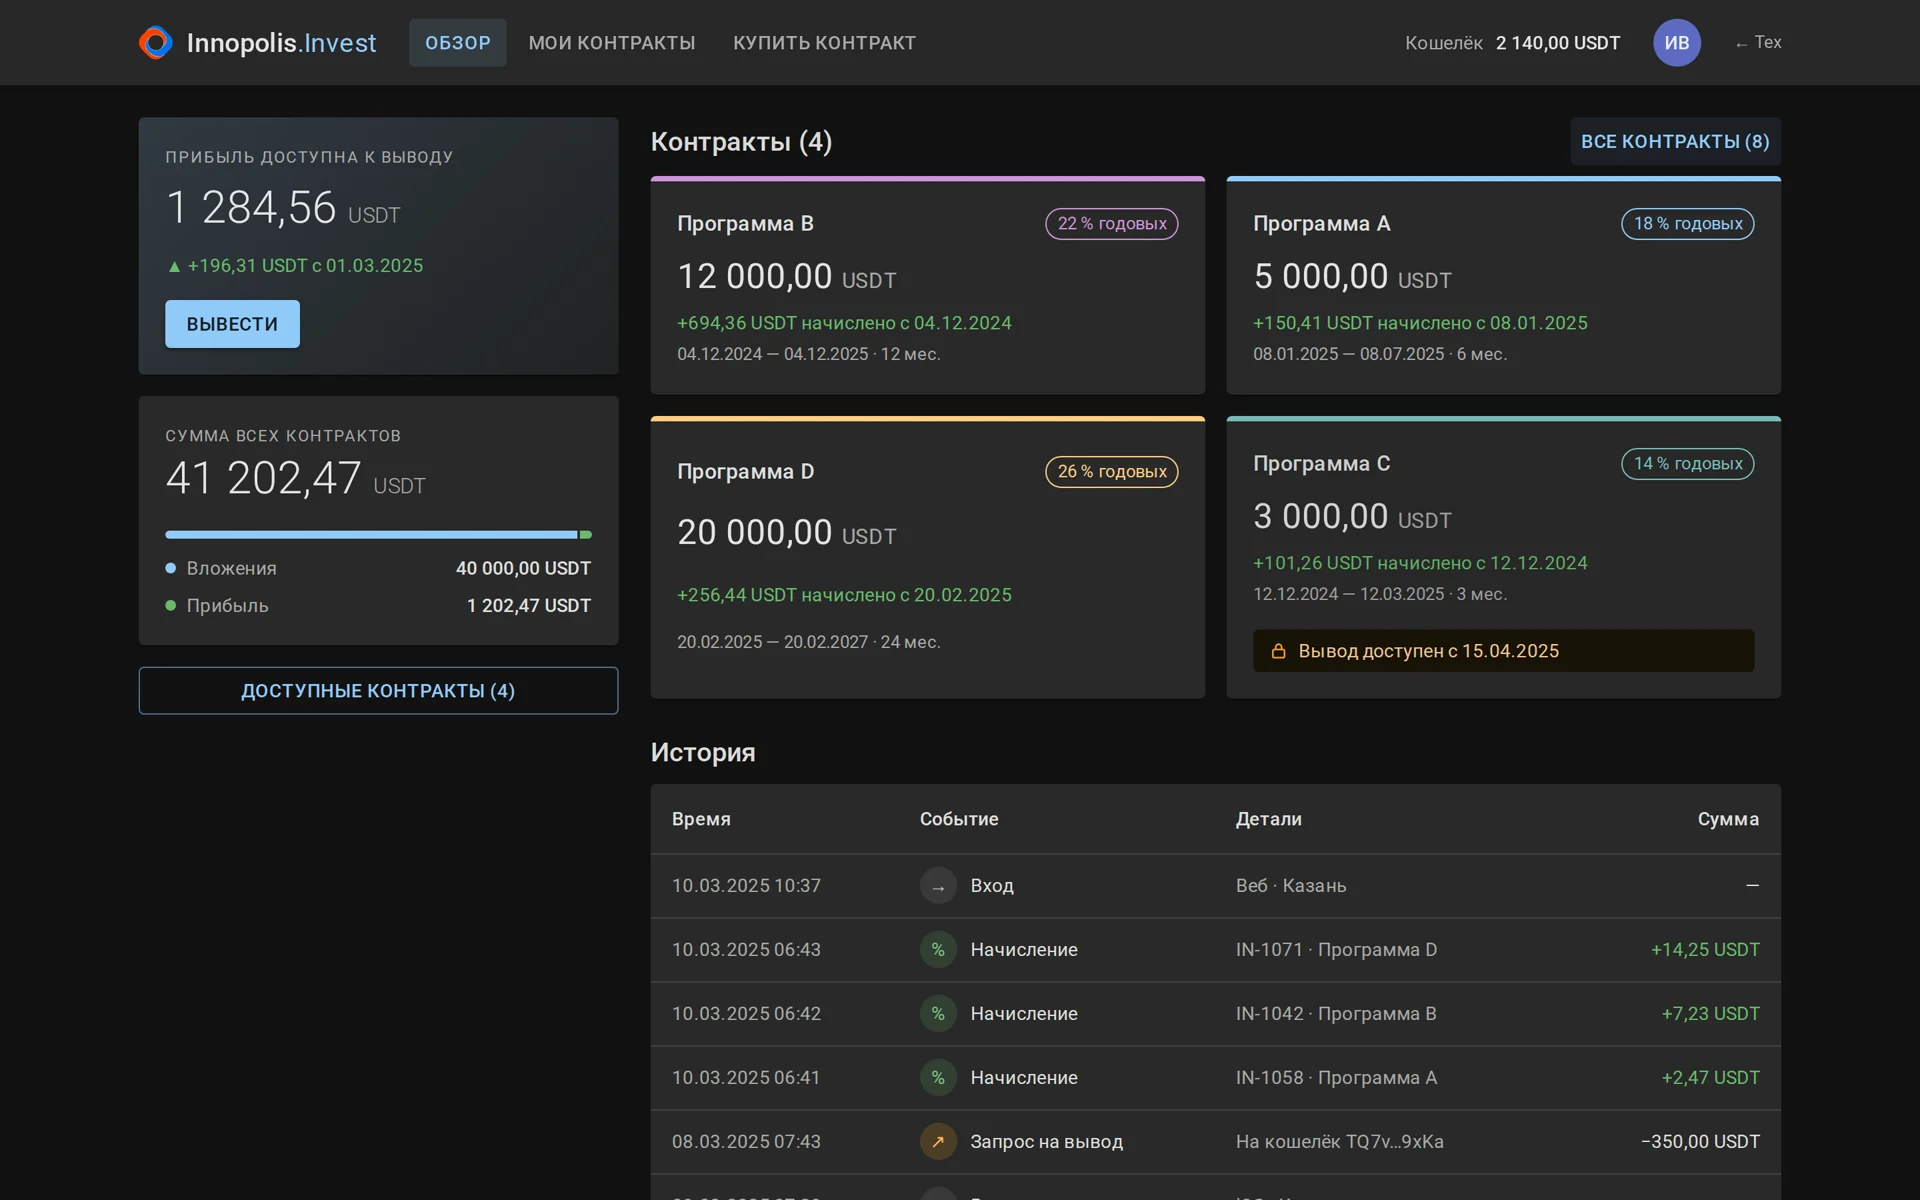The image size is (1920, 1200).
Task: Click the 1 284,56 USDT available profit
Action: coord(283,208)
